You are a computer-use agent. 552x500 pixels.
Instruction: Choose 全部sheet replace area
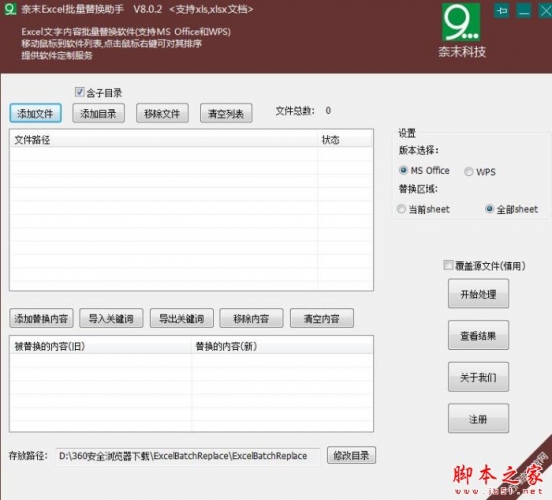click(489, 209)
